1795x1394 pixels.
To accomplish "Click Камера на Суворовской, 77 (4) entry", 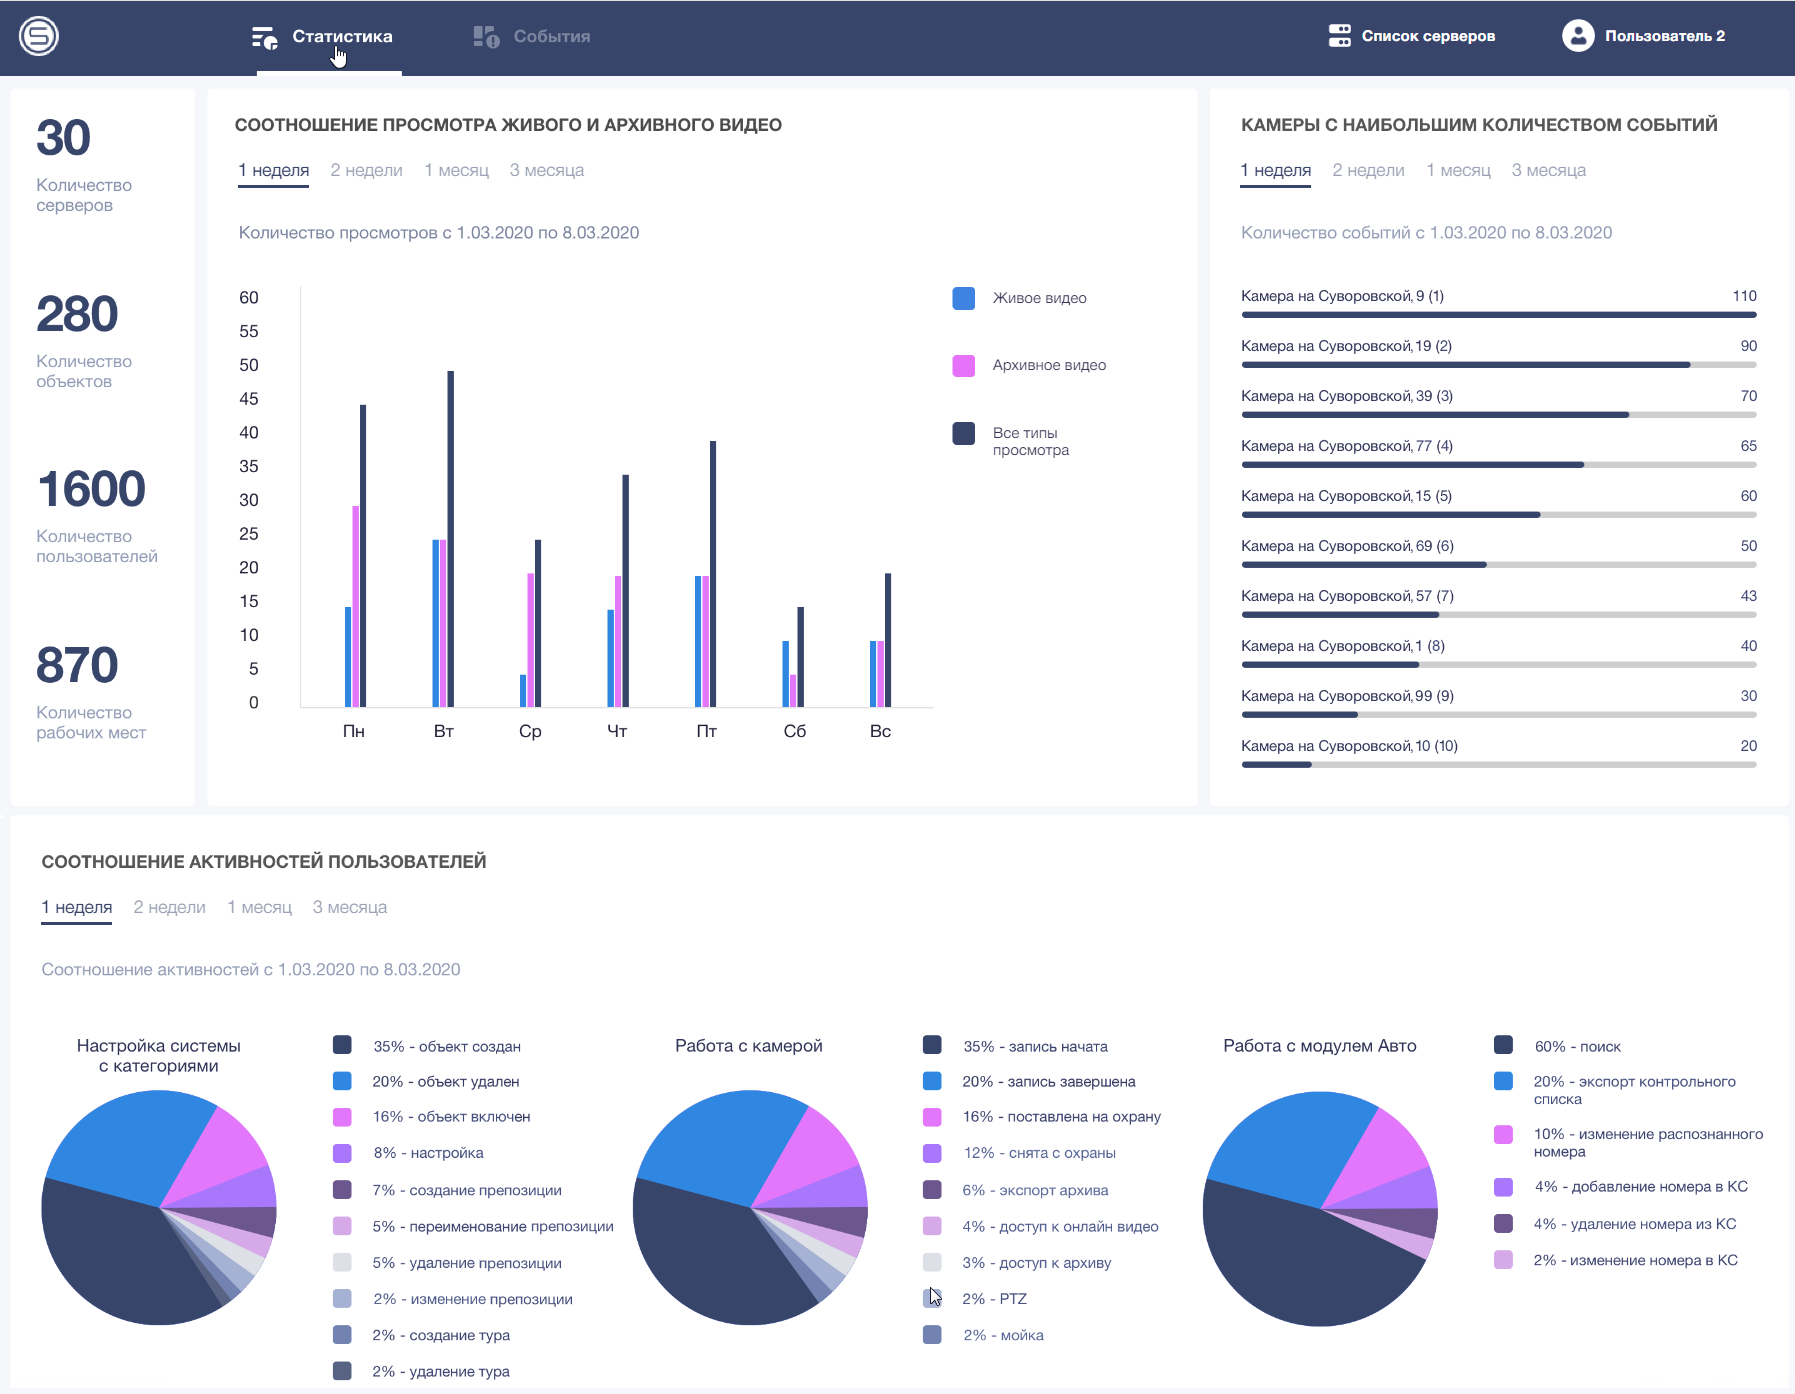I will click(x=1346, y=446).
